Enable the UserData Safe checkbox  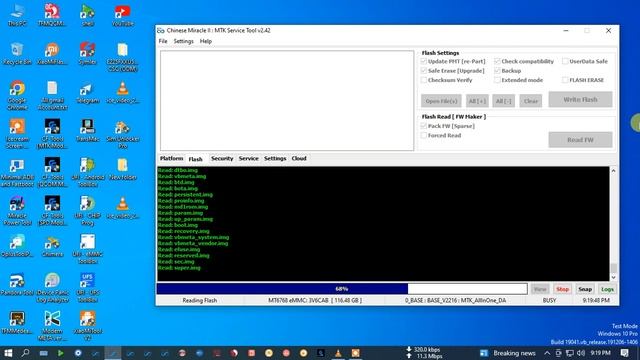coord(565,61)
